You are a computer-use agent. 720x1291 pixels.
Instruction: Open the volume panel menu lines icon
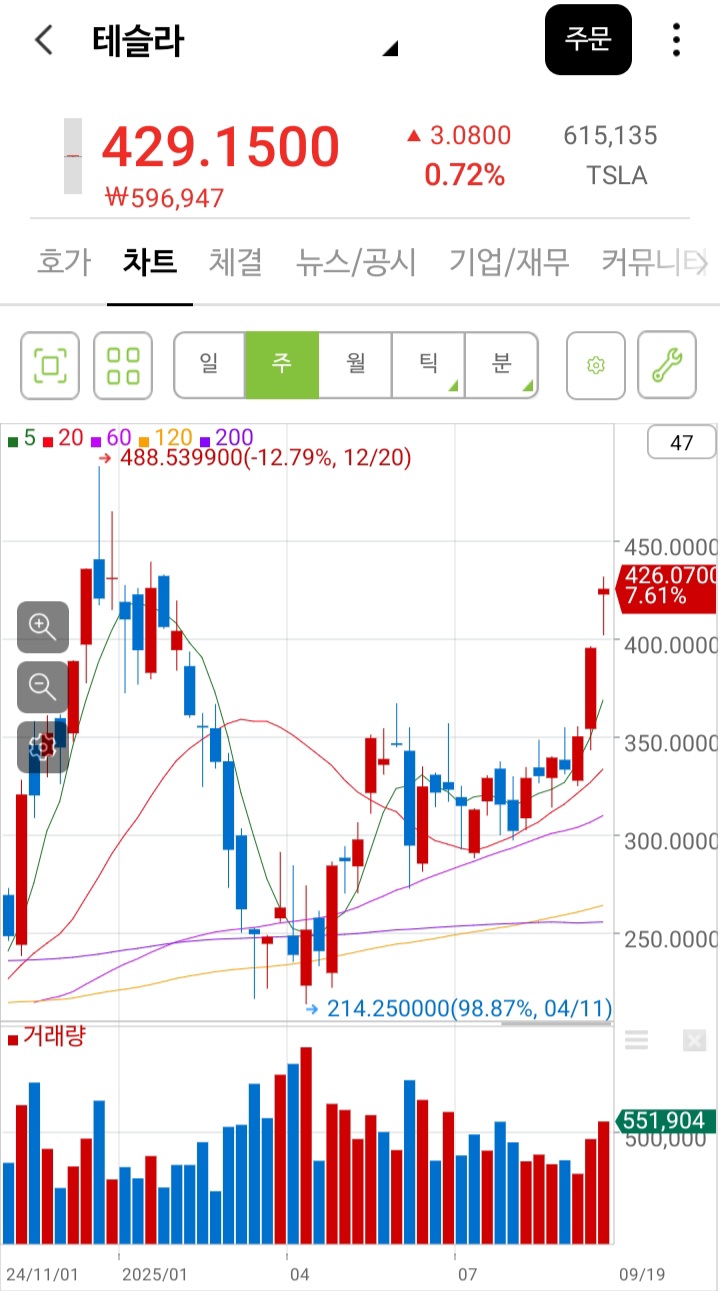click(x=637, y=1041)
